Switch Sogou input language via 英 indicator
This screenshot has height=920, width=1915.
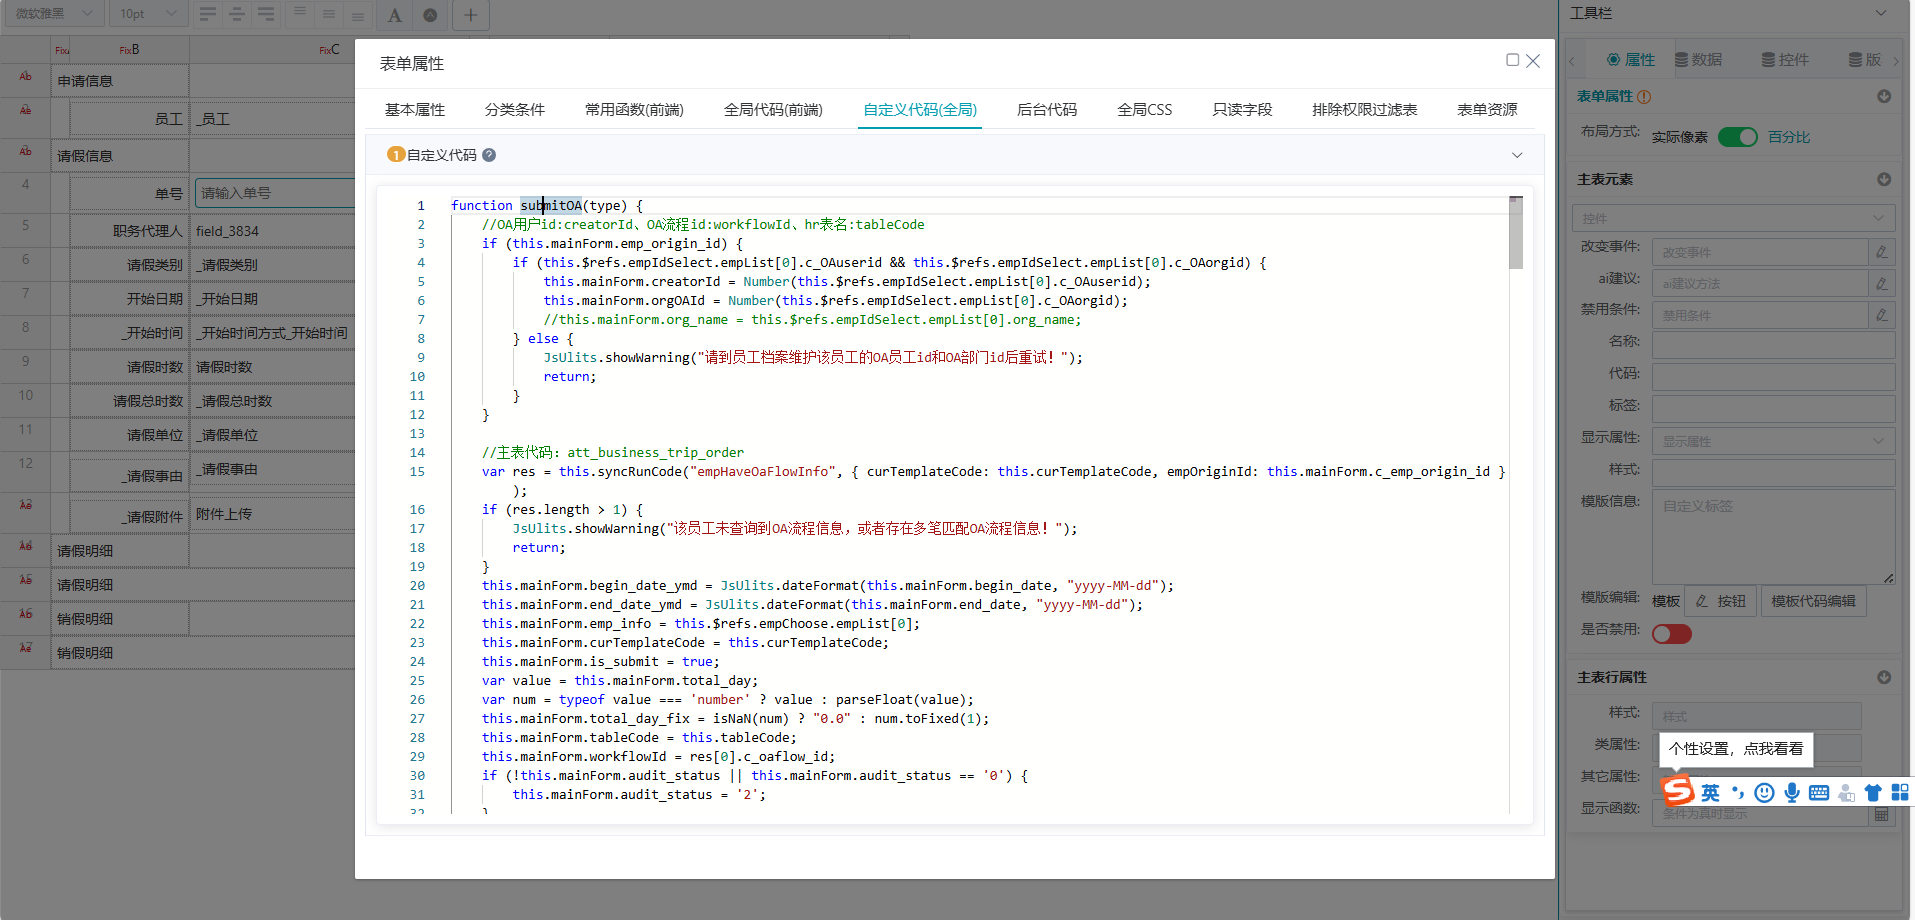click(1711, 793)
